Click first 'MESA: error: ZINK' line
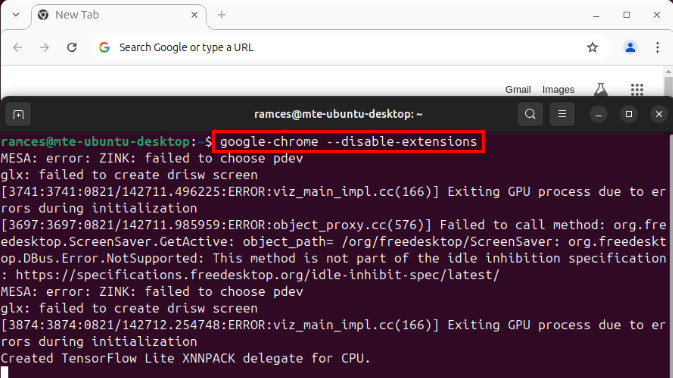673x378 pixels. point(152,158)
